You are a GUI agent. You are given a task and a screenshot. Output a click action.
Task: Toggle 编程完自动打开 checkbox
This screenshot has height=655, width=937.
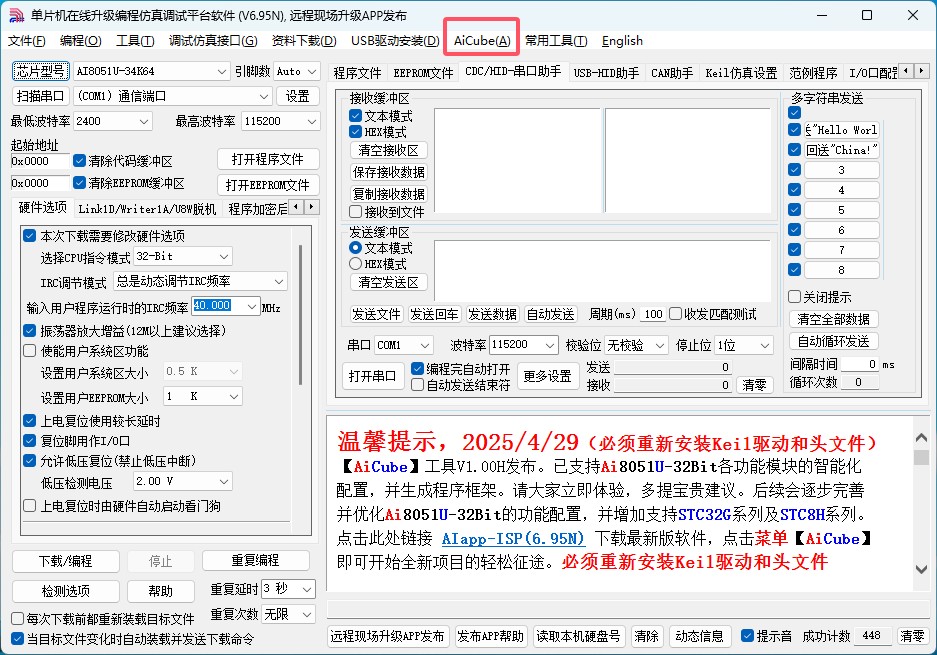(x=418, y=369)
